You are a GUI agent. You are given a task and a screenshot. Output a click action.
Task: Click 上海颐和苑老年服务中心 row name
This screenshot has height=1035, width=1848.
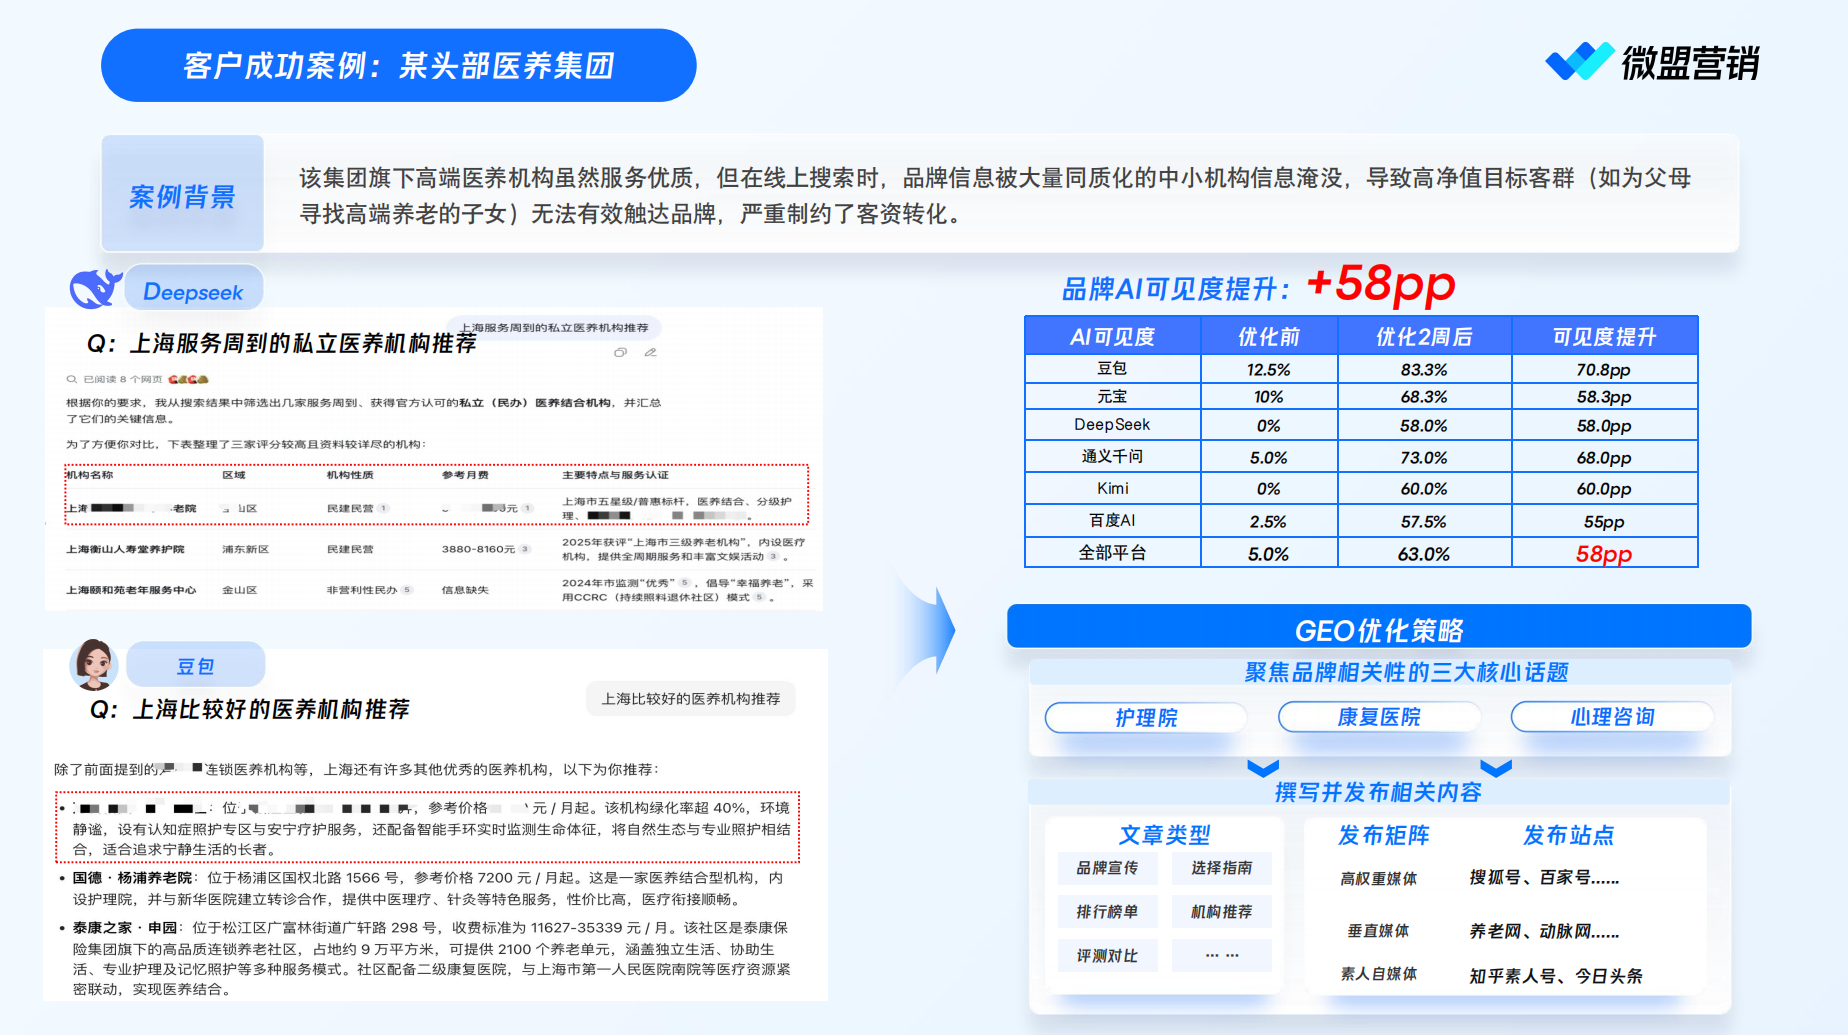click(131, 590)
